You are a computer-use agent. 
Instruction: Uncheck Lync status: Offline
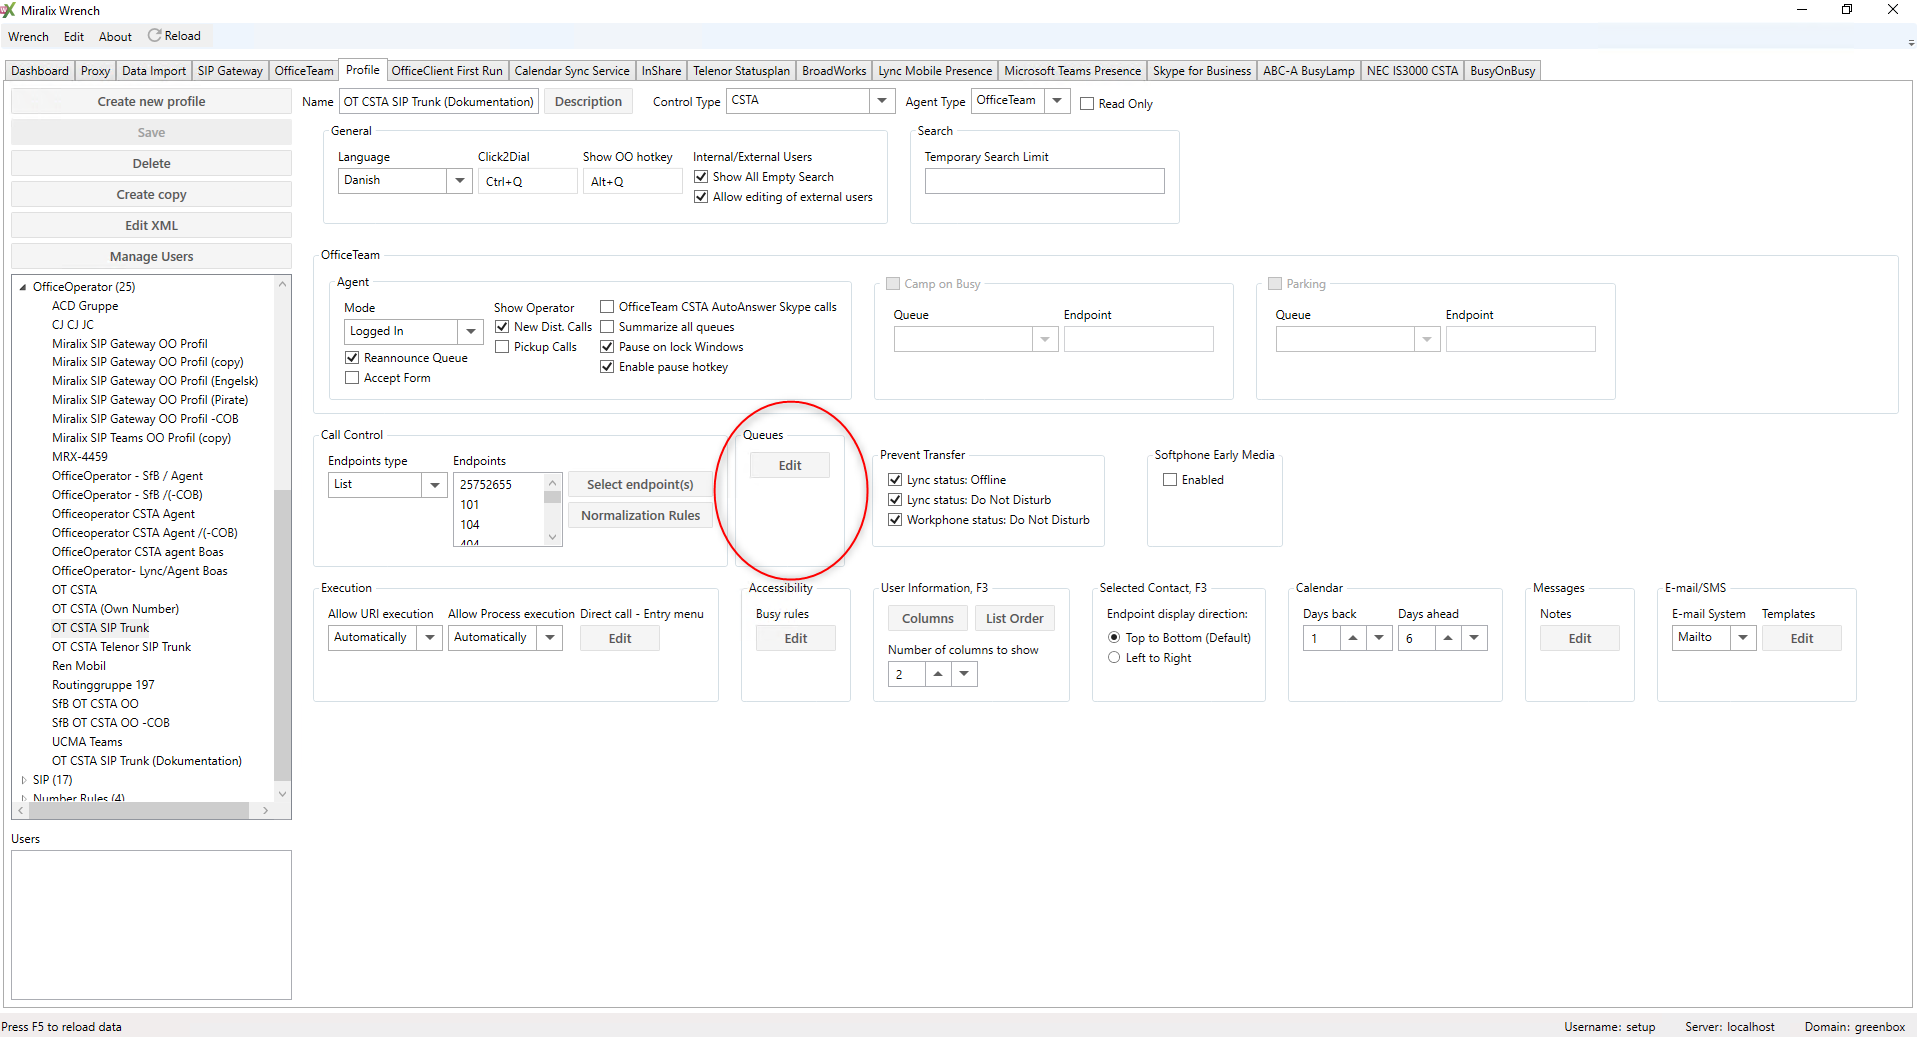tap(895, 480)
